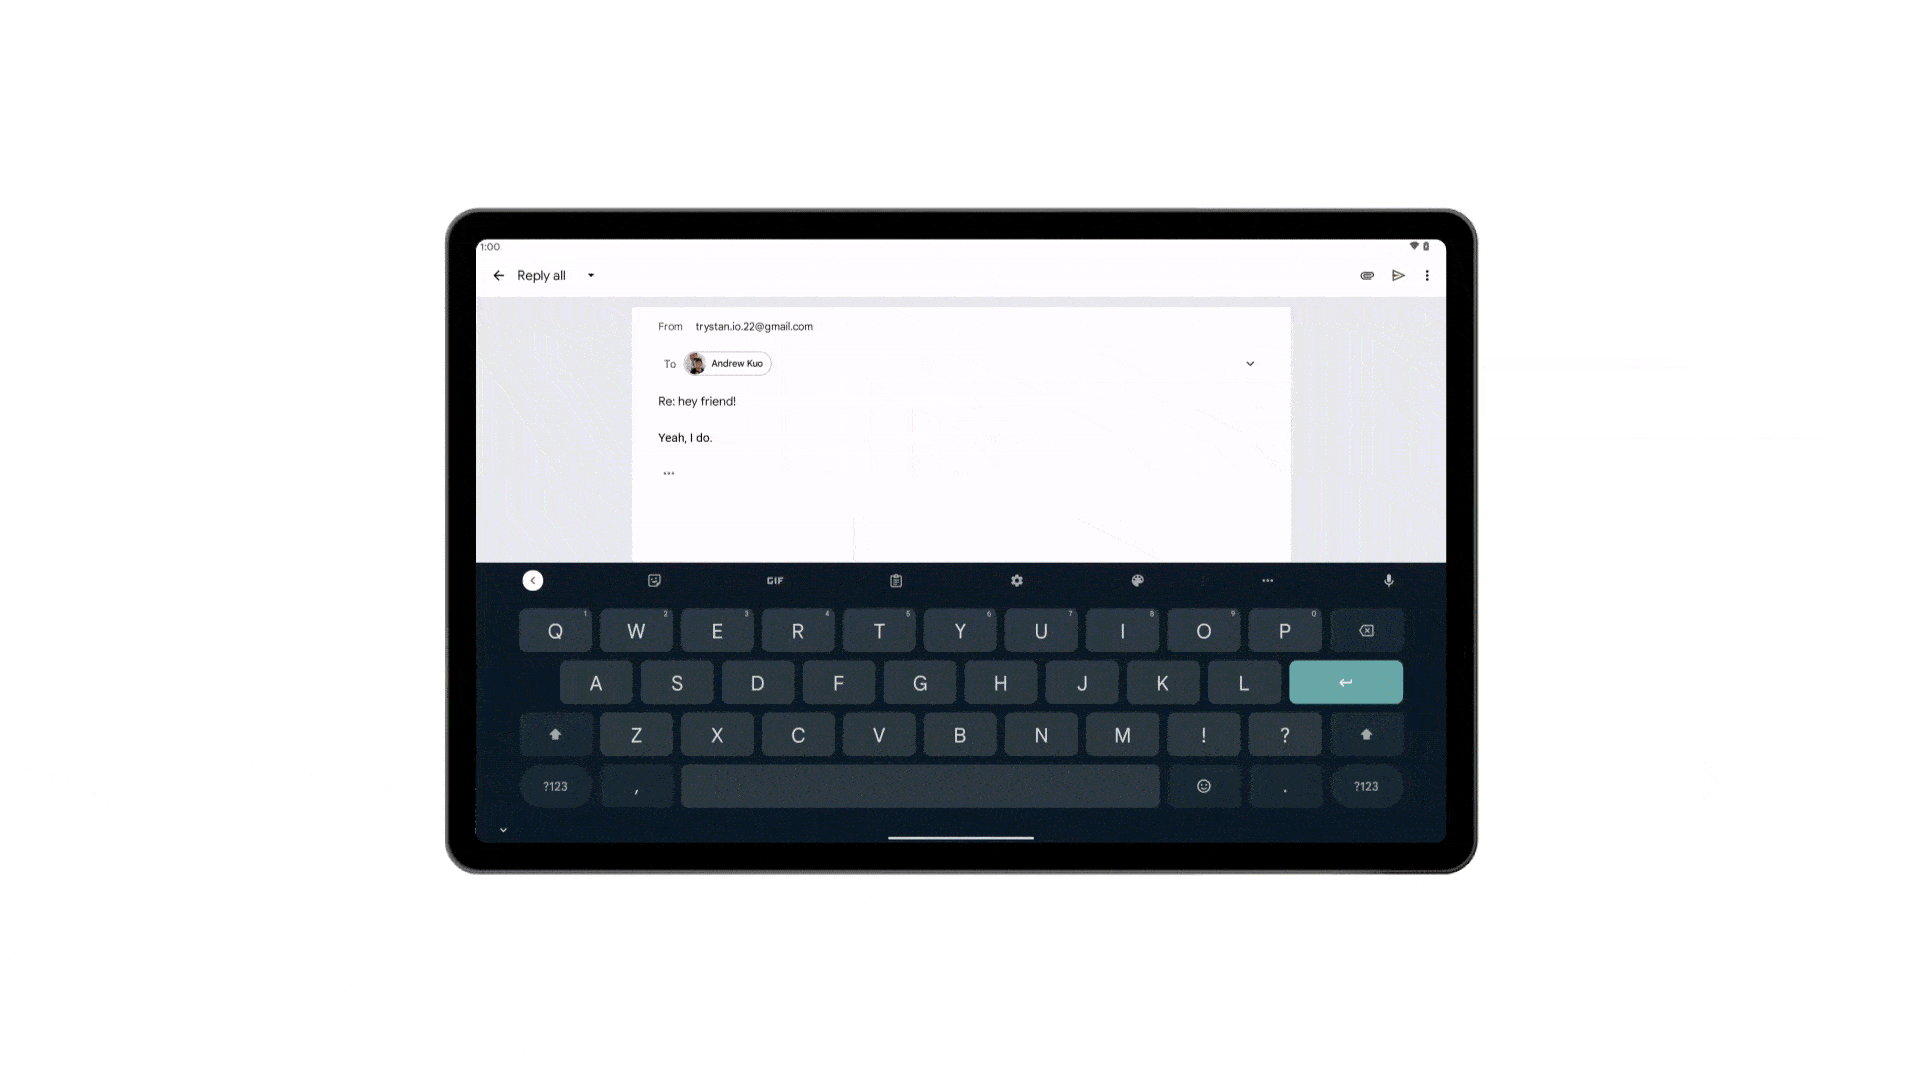Viewport: 1920px width, 1080px height.
Task: Click the GIF keyboard toolbar button
Action: tap(775, 580)
